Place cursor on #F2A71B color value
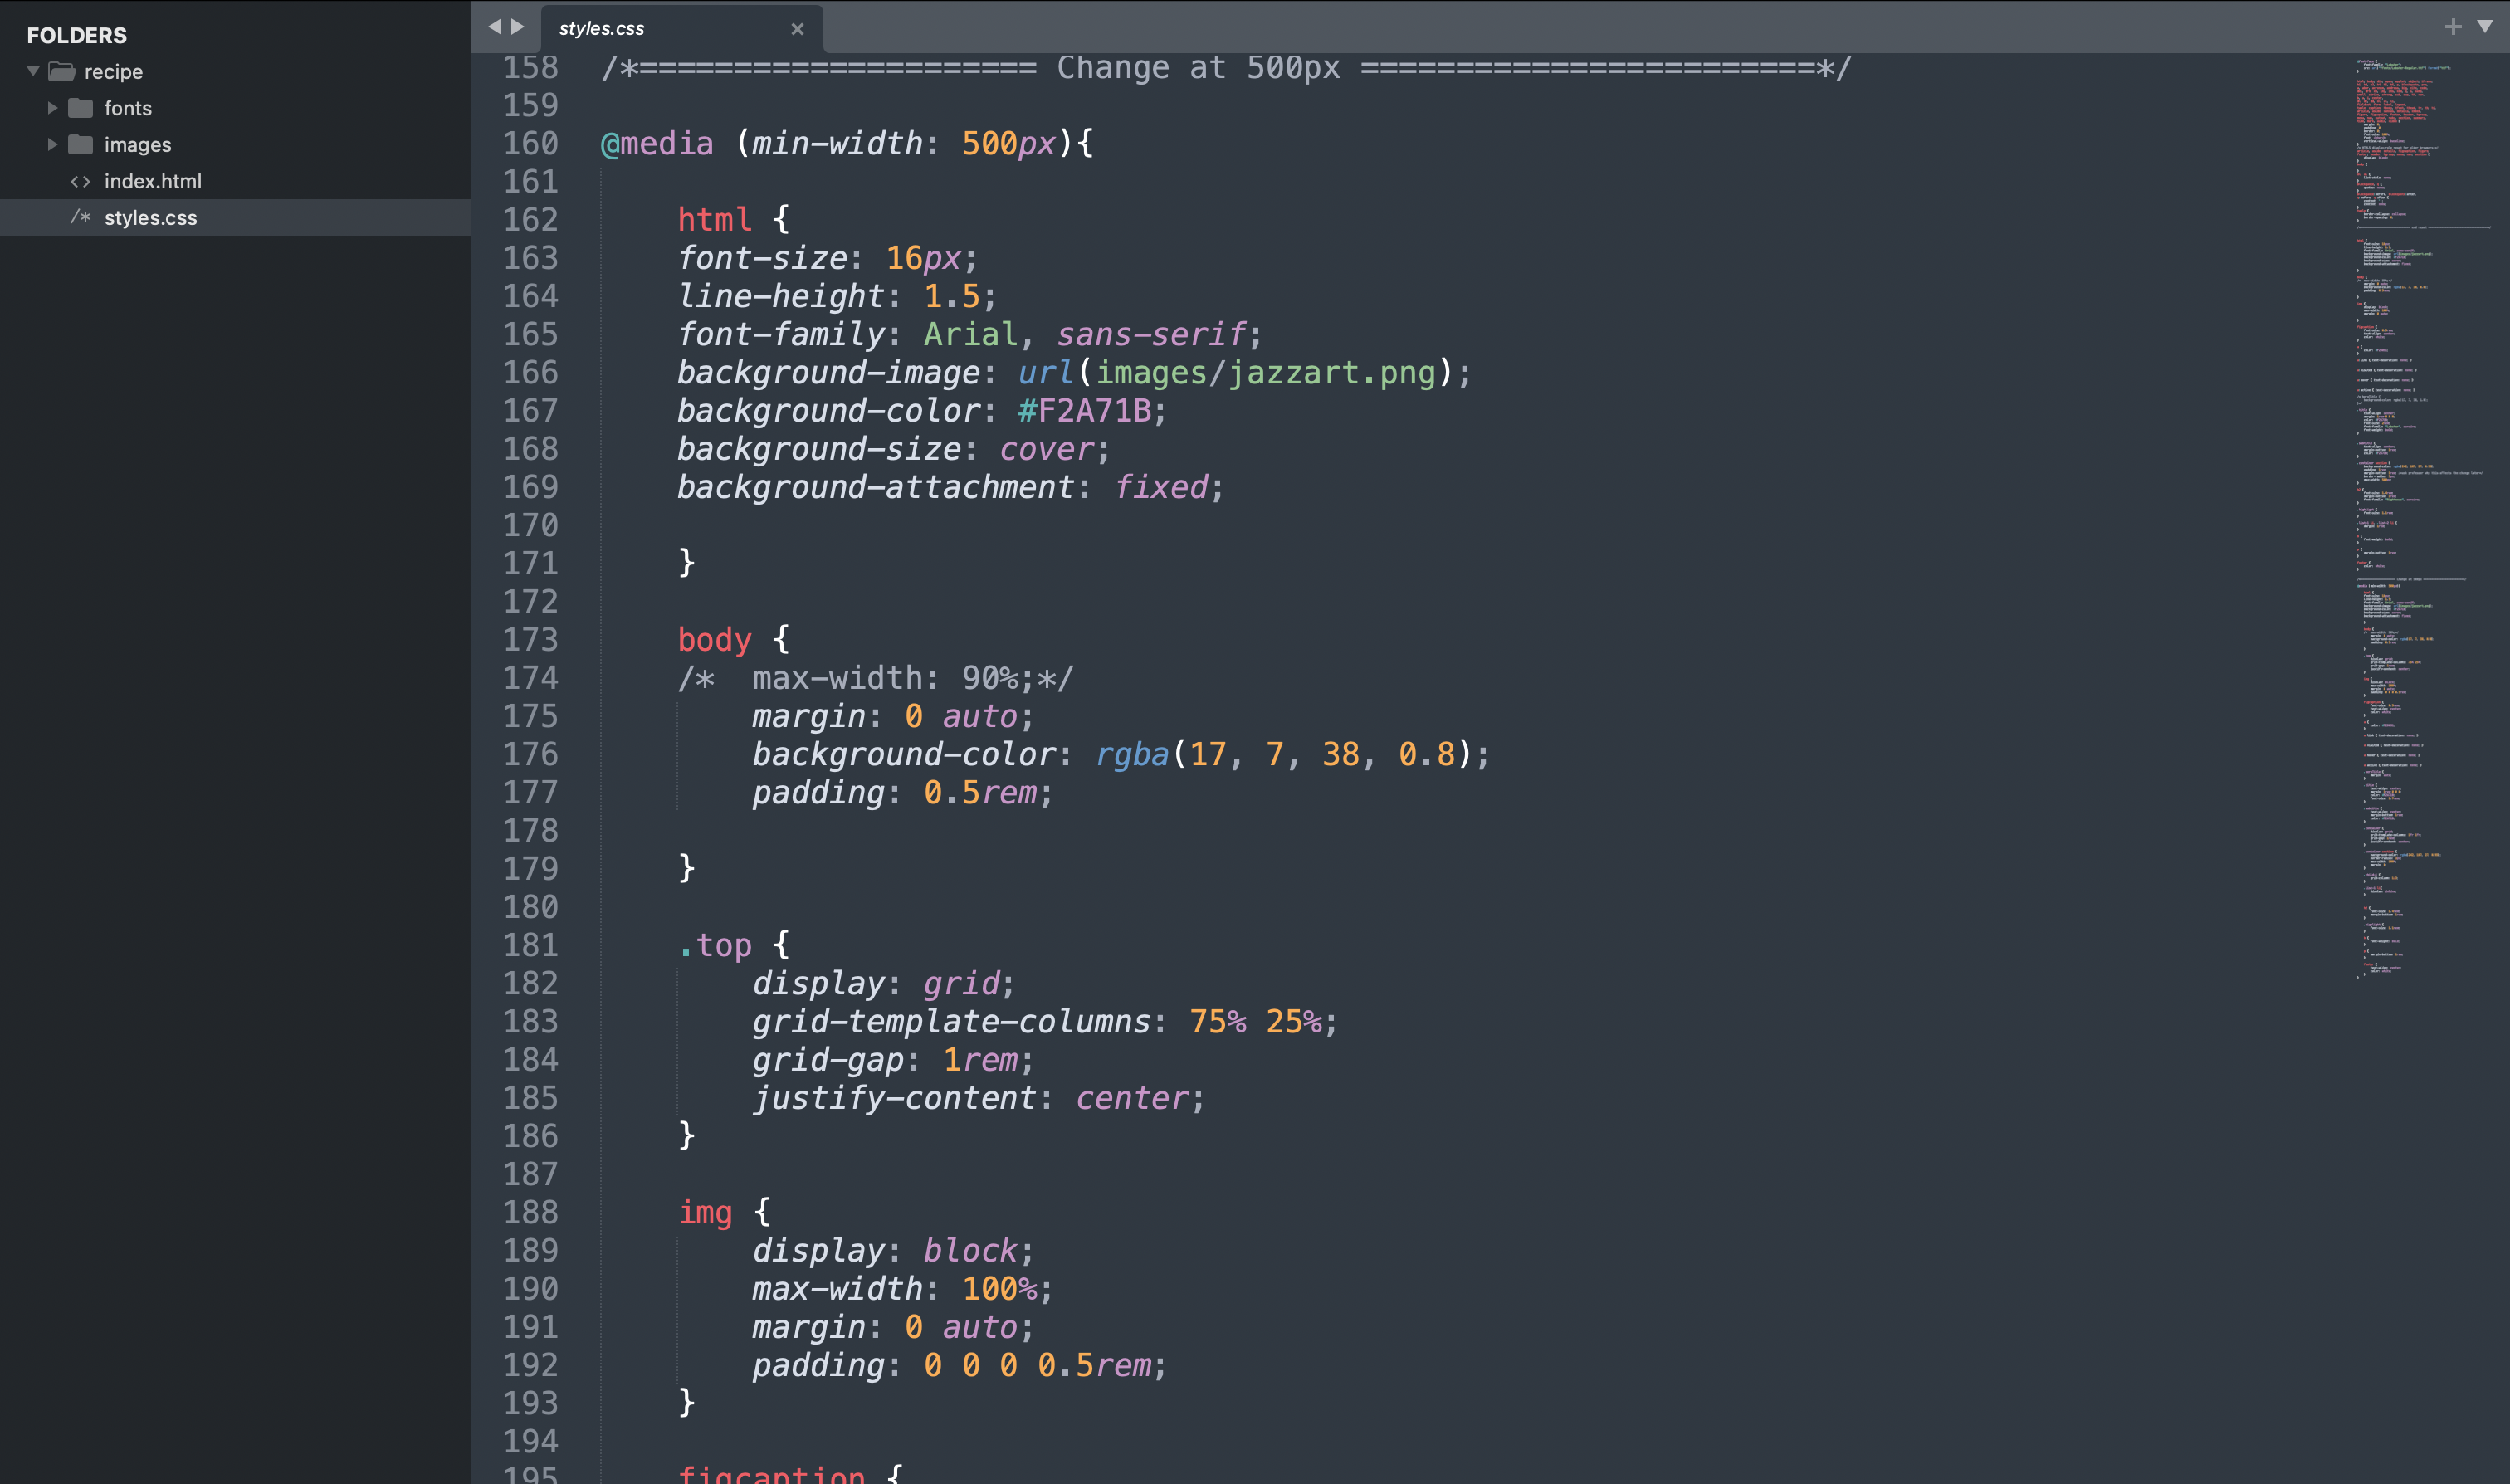2510x1484 pixels. click(1084, 411)
